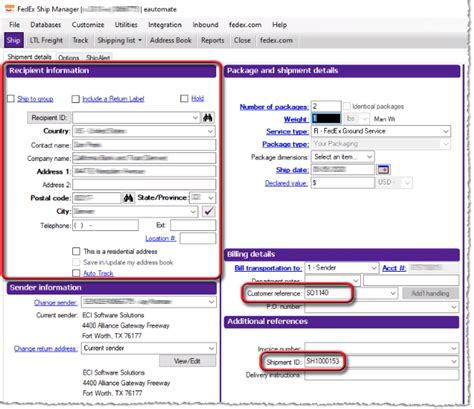Expand the Service type dropdown
This screenshot has width=474, height=409.
click(x=381, y=131)
